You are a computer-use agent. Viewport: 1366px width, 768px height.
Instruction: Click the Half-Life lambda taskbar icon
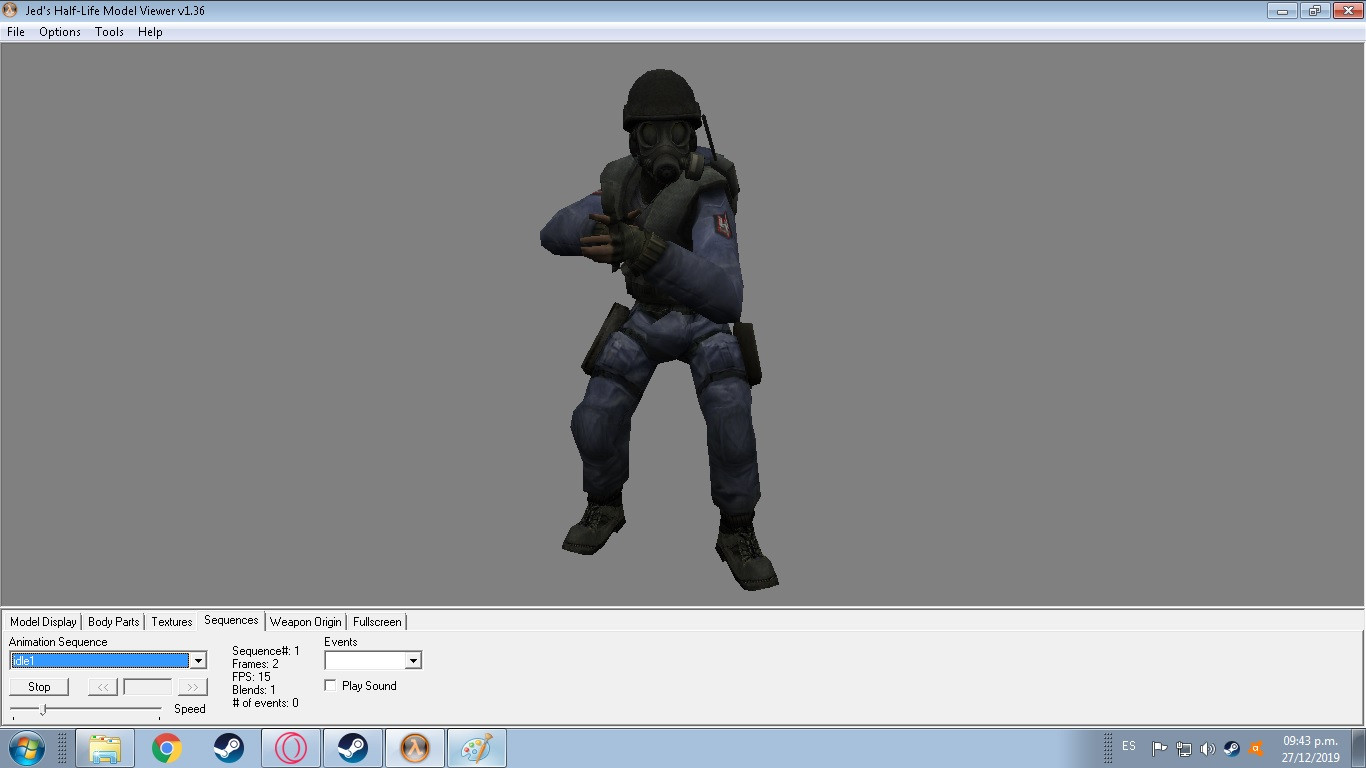point(415,748)
